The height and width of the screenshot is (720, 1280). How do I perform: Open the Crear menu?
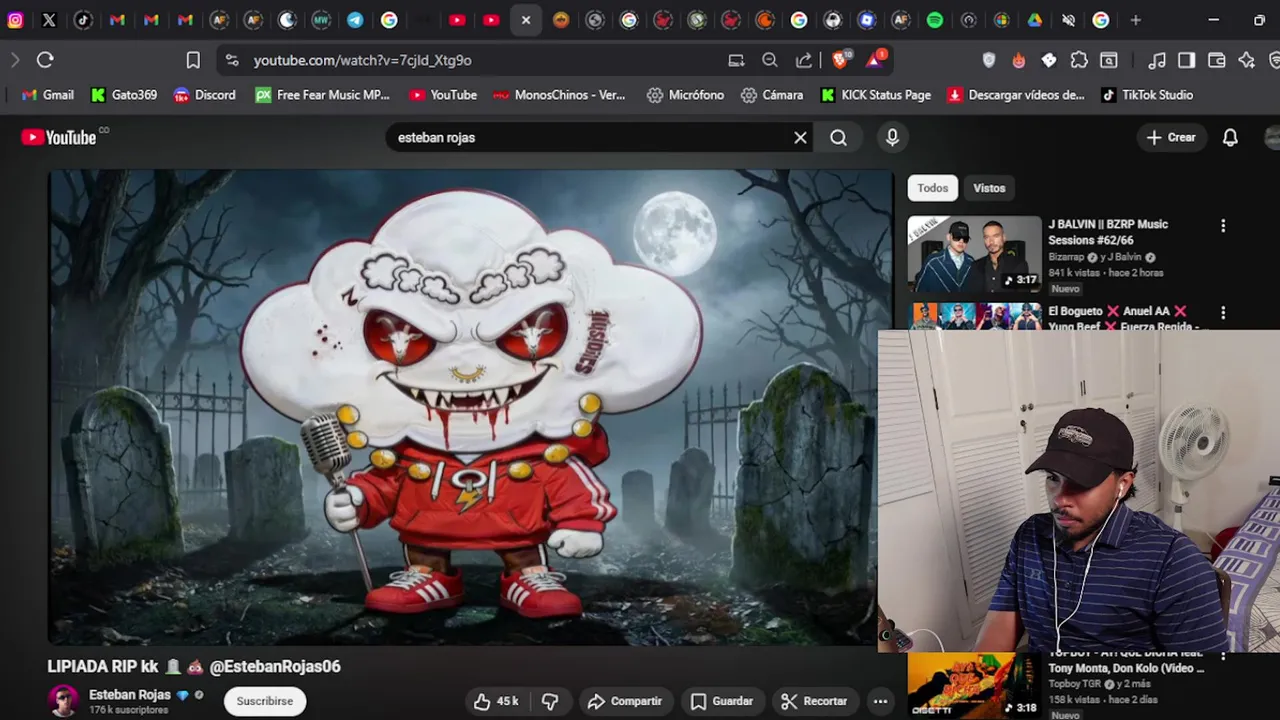[1171, 137]
